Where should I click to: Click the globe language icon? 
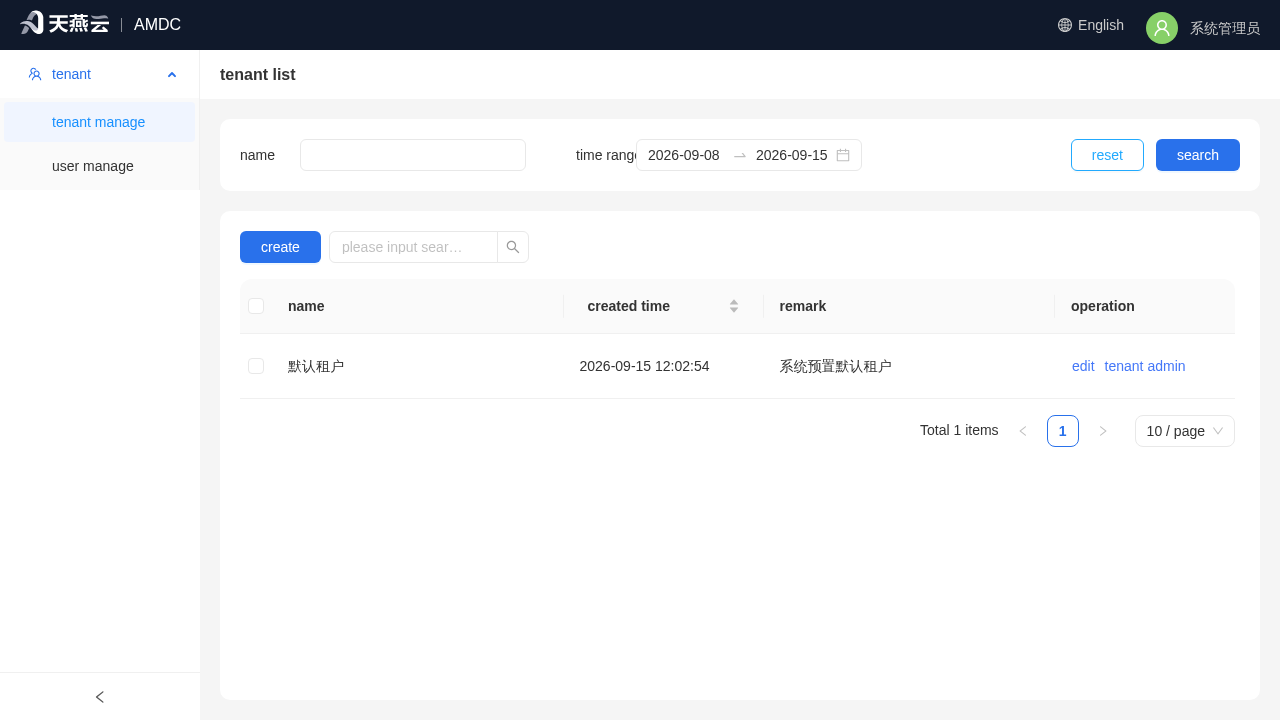pyautogui.click(x=1065, y=25)
